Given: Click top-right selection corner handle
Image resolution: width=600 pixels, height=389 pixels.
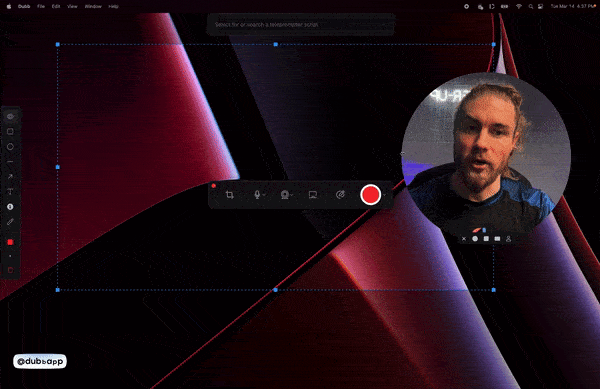Looking at the screenshot, I should pyautogui.click(x=494, y=44).
